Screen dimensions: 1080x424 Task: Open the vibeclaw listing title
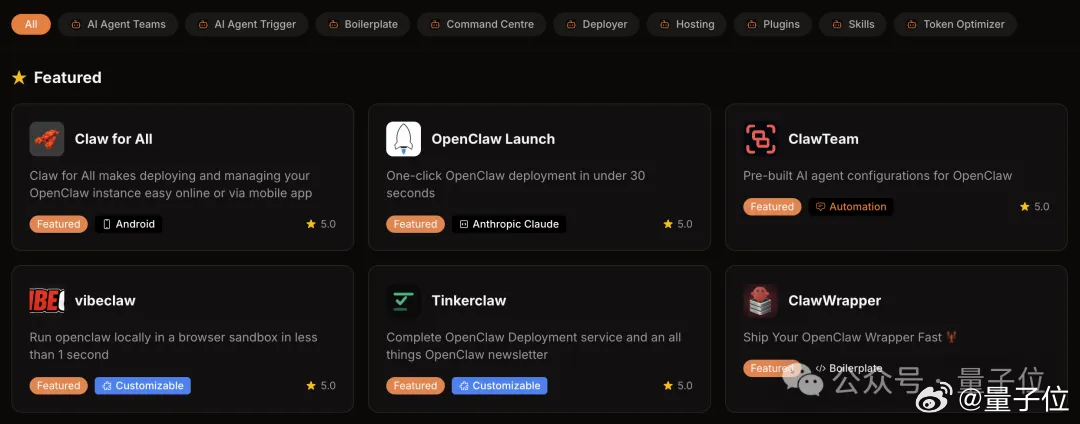pyautogui.click(x=105, y=301)
